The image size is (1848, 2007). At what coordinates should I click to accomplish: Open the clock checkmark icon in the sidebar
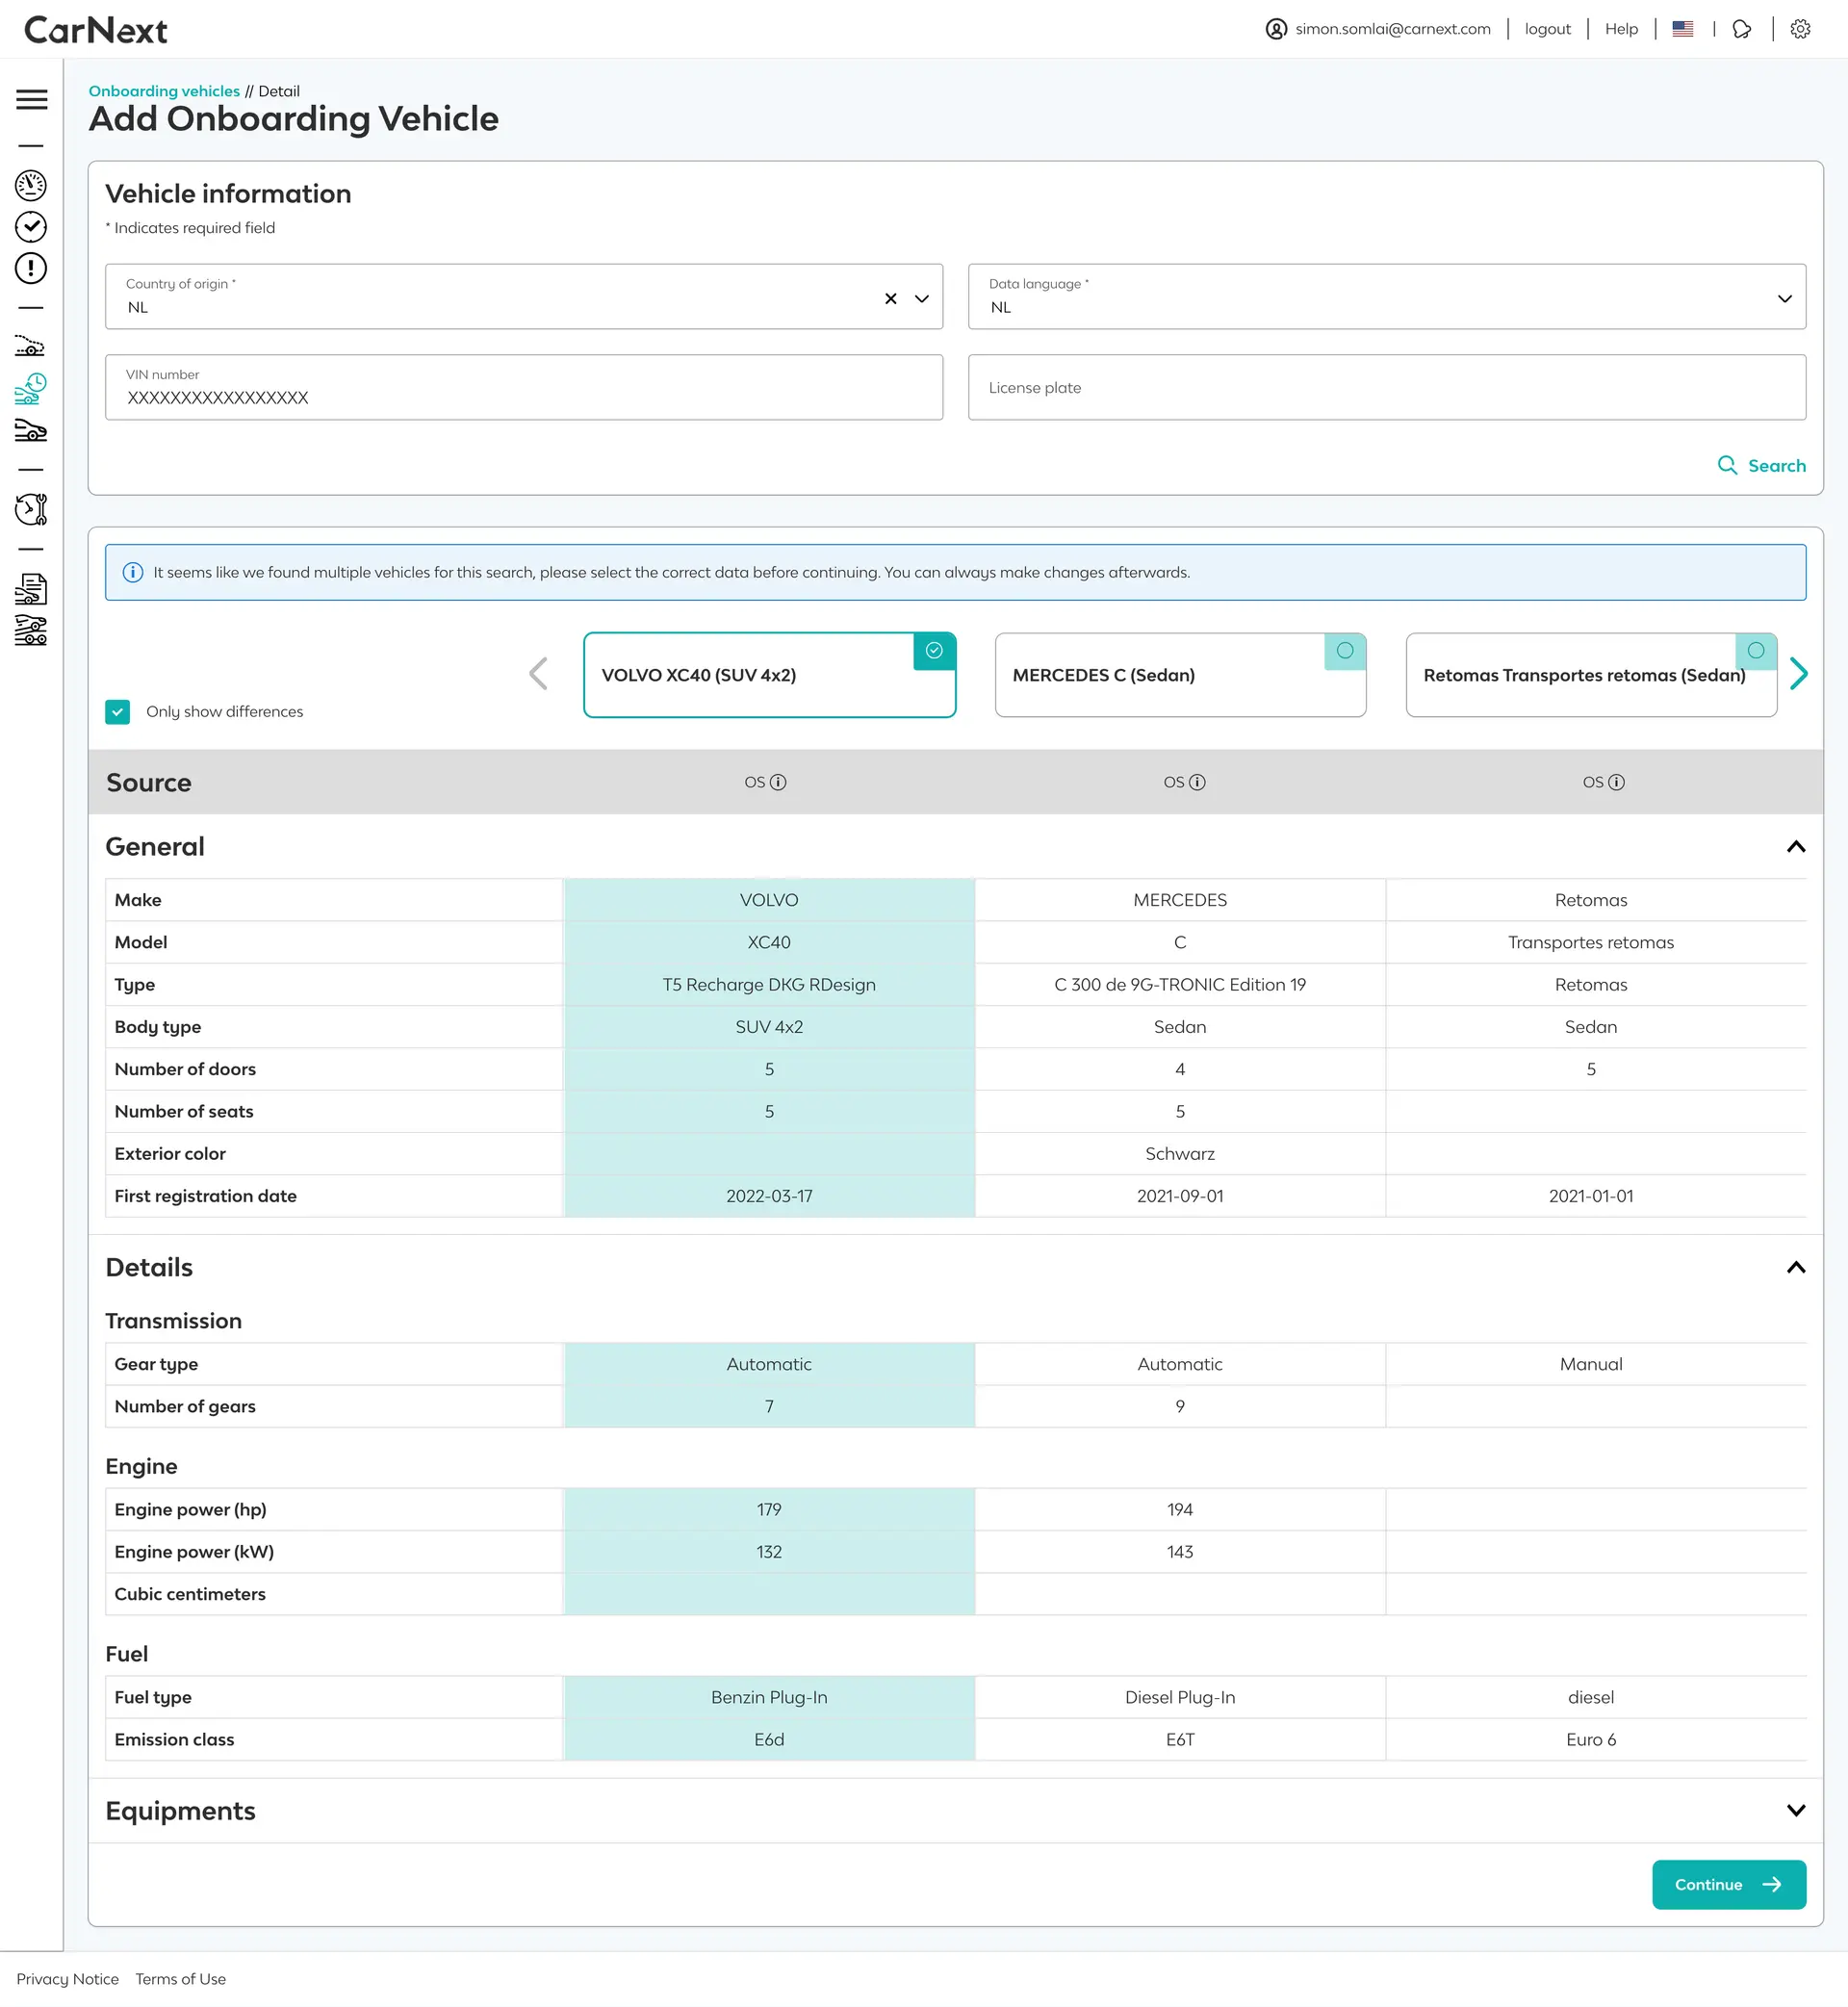(31, 227)
